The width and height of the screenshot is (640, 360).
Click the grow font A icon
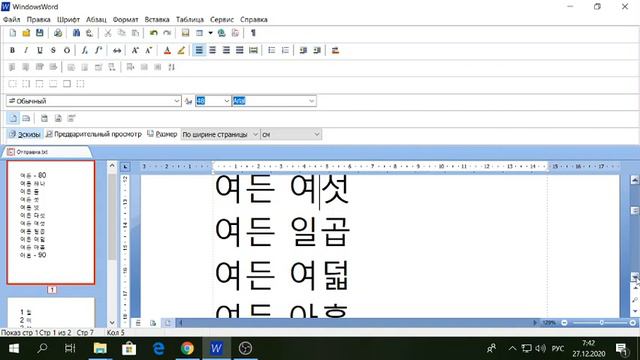click(x=135, y=50)
